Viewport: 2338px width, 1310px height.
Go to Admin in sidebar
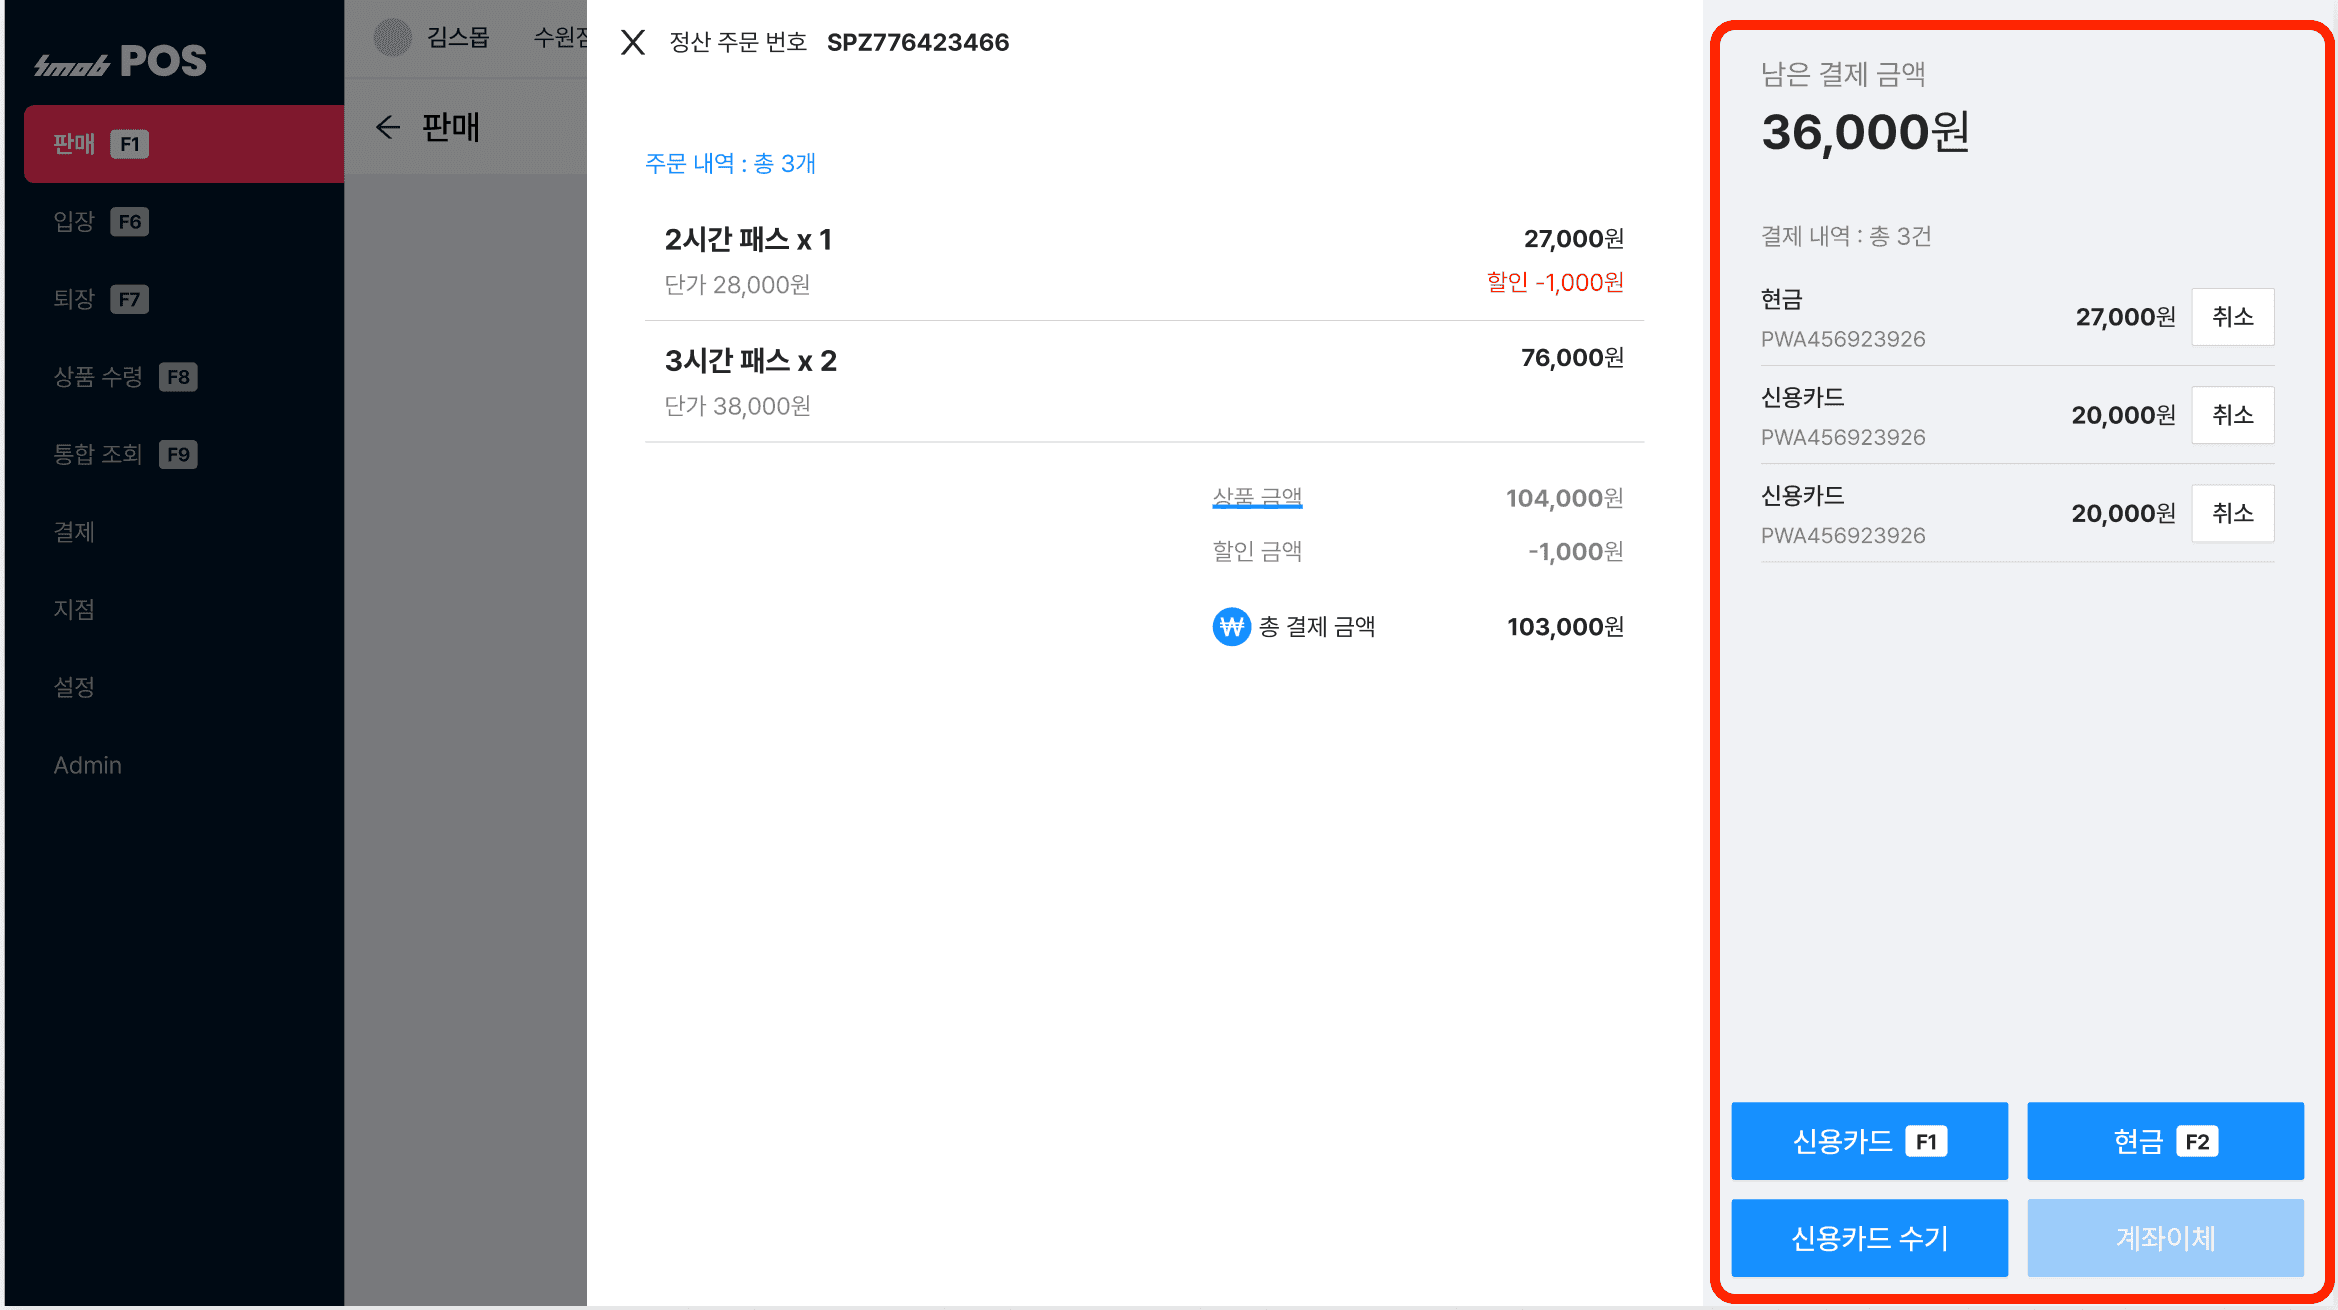[x=88, y=765]
